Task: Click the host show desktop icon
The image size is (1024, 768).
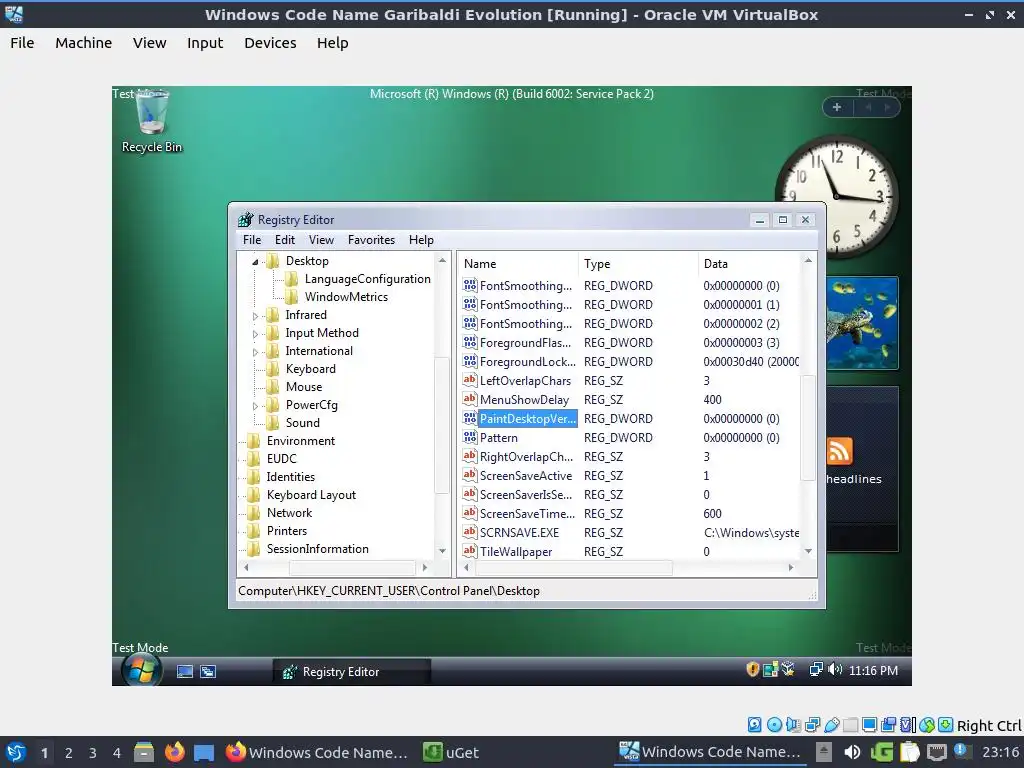Action: point(204,752)
